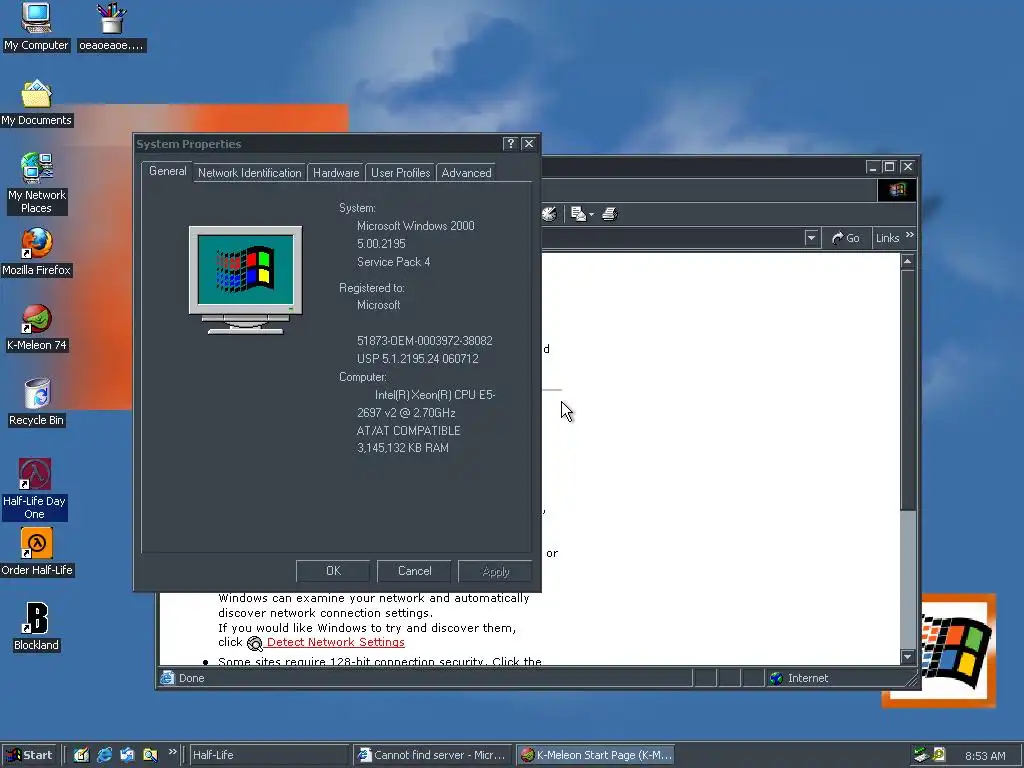The height and width of the screenshot is (768, 1024).
Task: Click the IE vertical scrollbar thumb
Action: [908, 391]
